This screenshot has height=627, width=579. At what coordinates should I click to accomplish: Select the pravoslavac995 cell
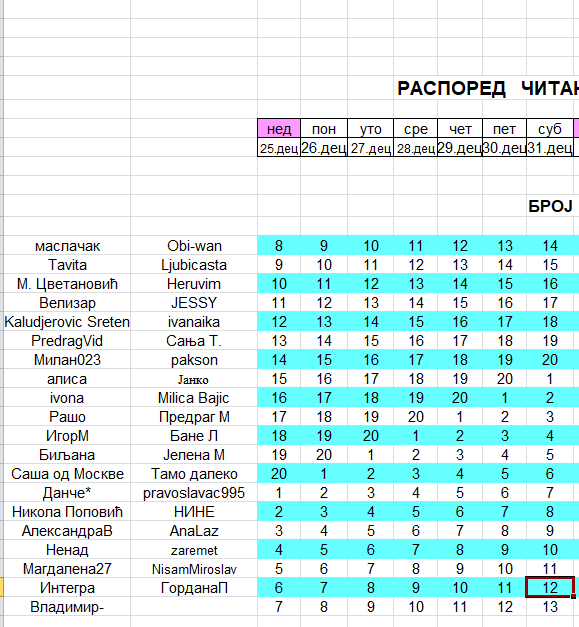(x=194, y=493)
